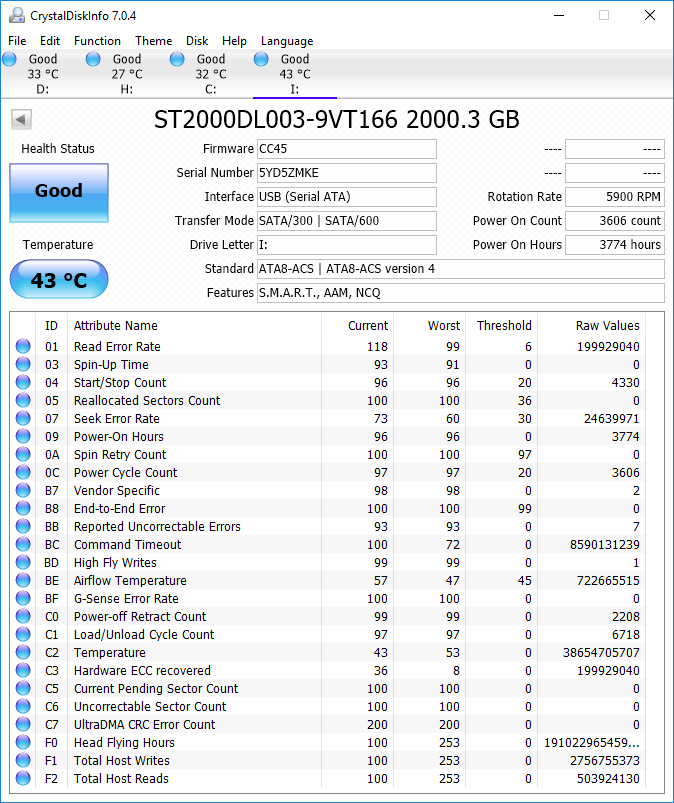Viewport: 674px width, 803px height.
Task: Click the Threshold column header
Action: tap(501, 326)
